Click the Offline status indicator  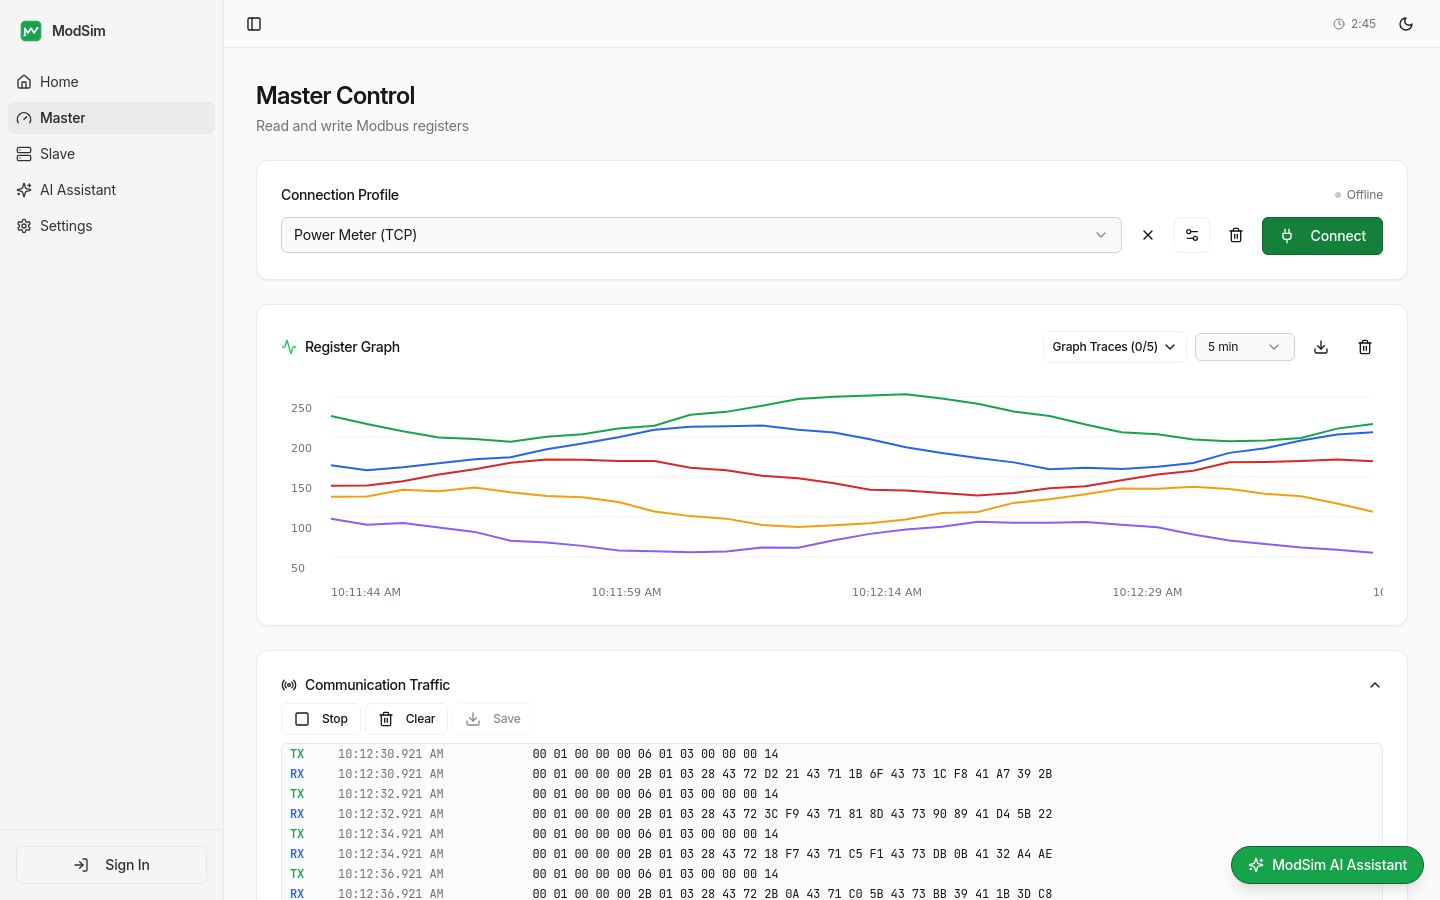(x=1358, y=195)
